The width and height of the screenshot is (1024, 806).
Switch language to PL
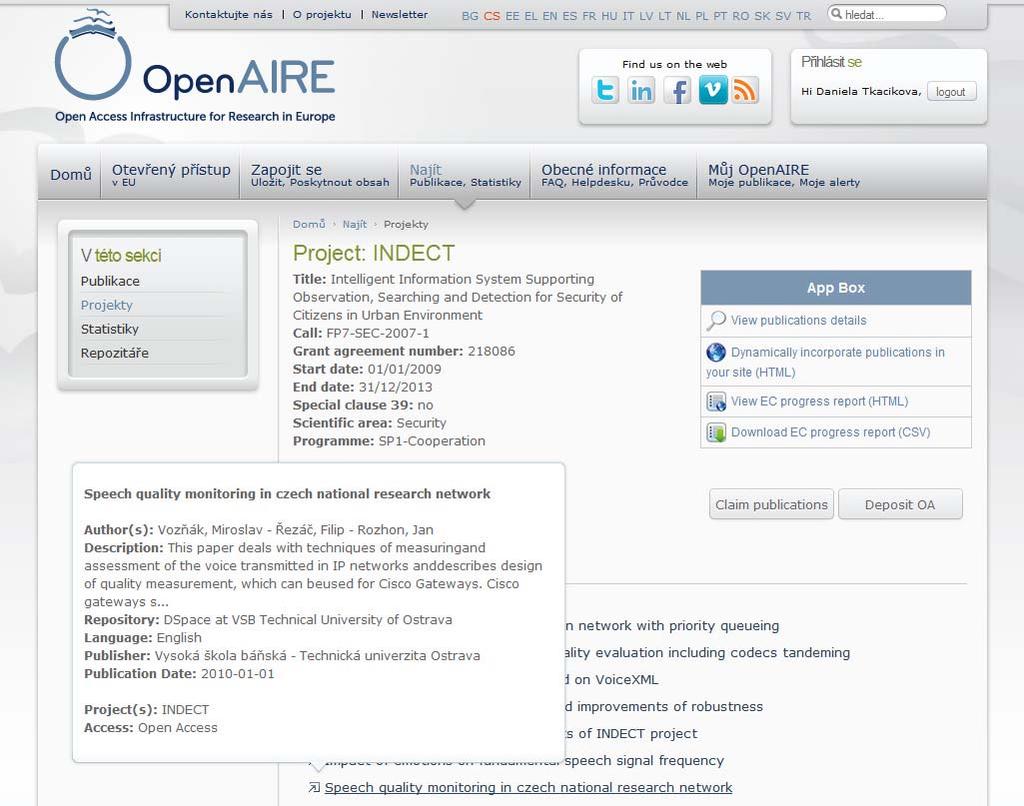coord(702,16)
